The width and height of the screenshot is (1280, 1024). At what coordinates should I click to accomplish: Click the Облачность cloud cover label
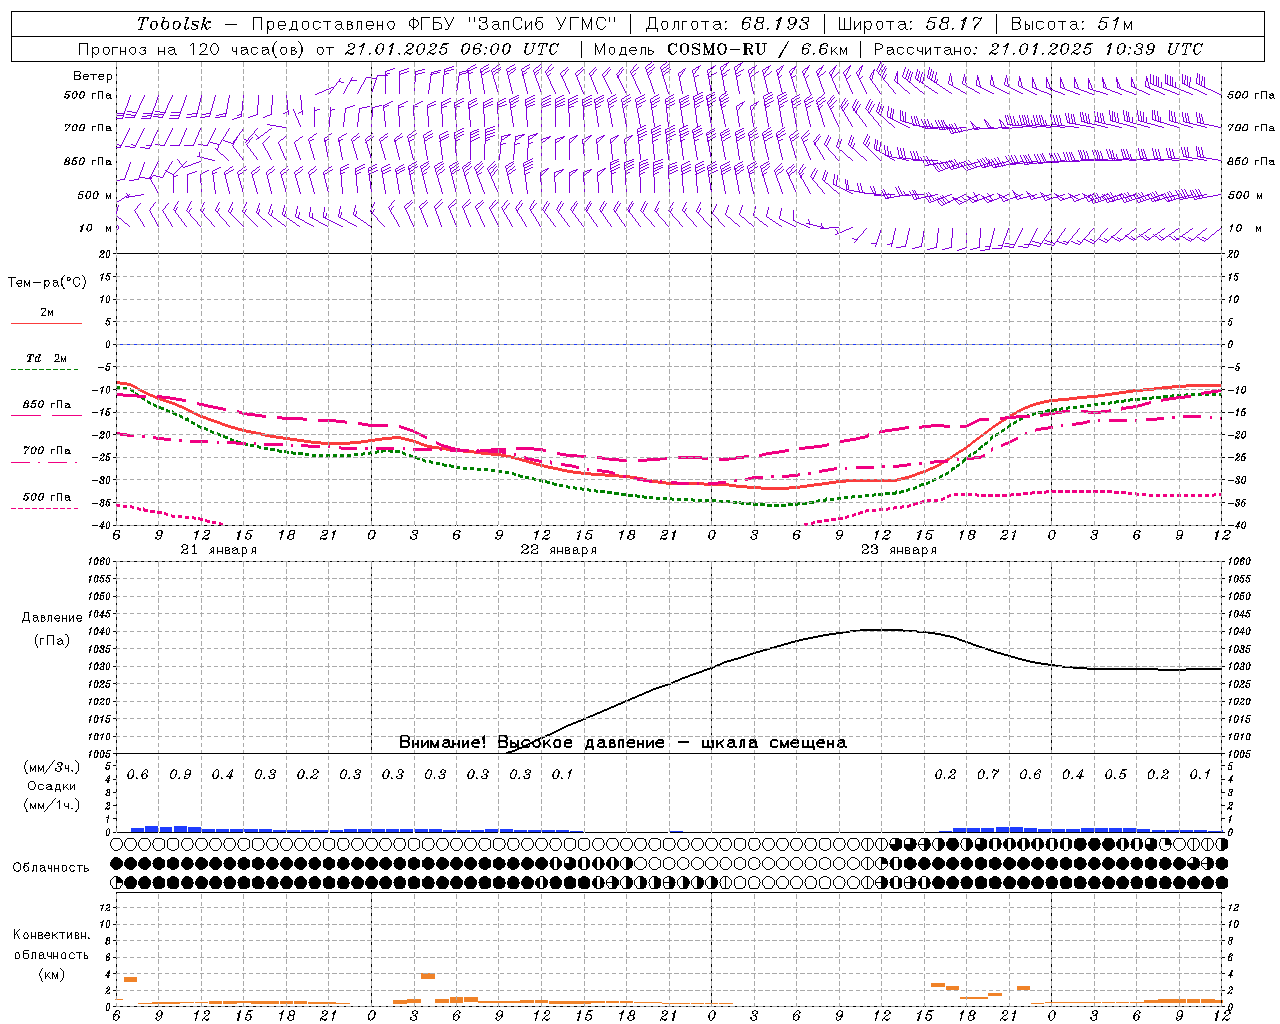click(50, 867)
